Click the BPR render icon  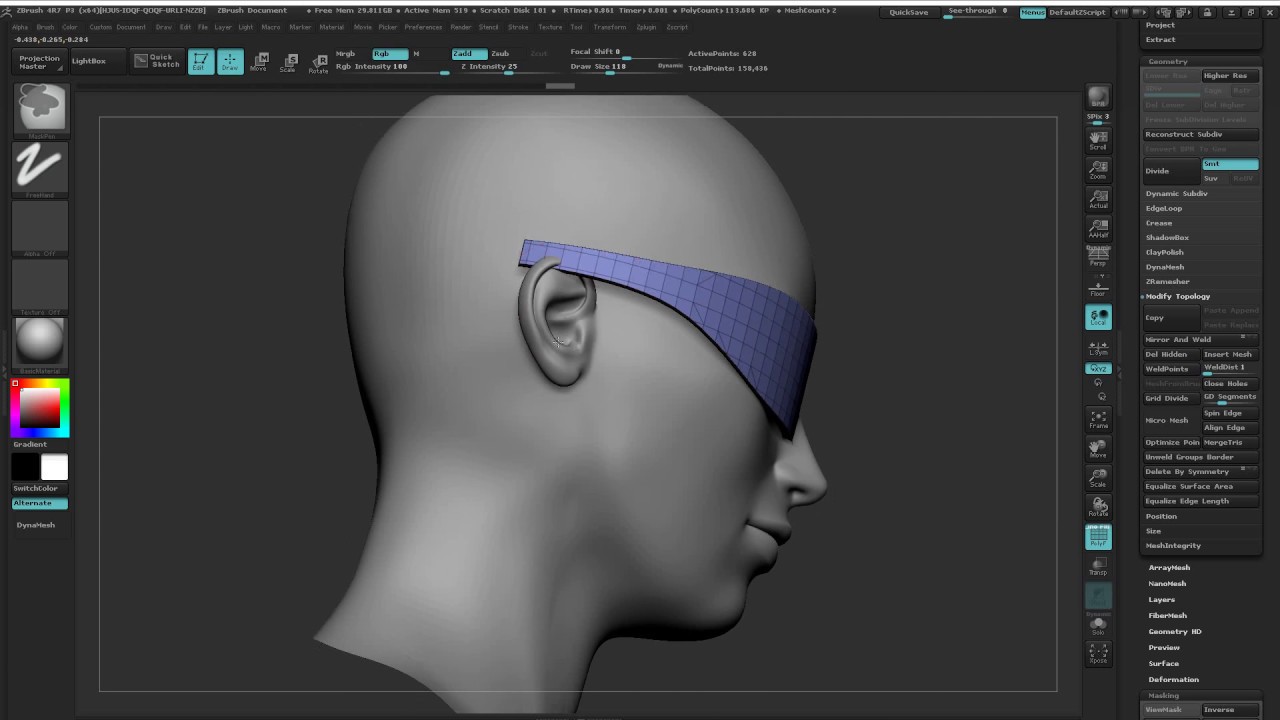1098,97
